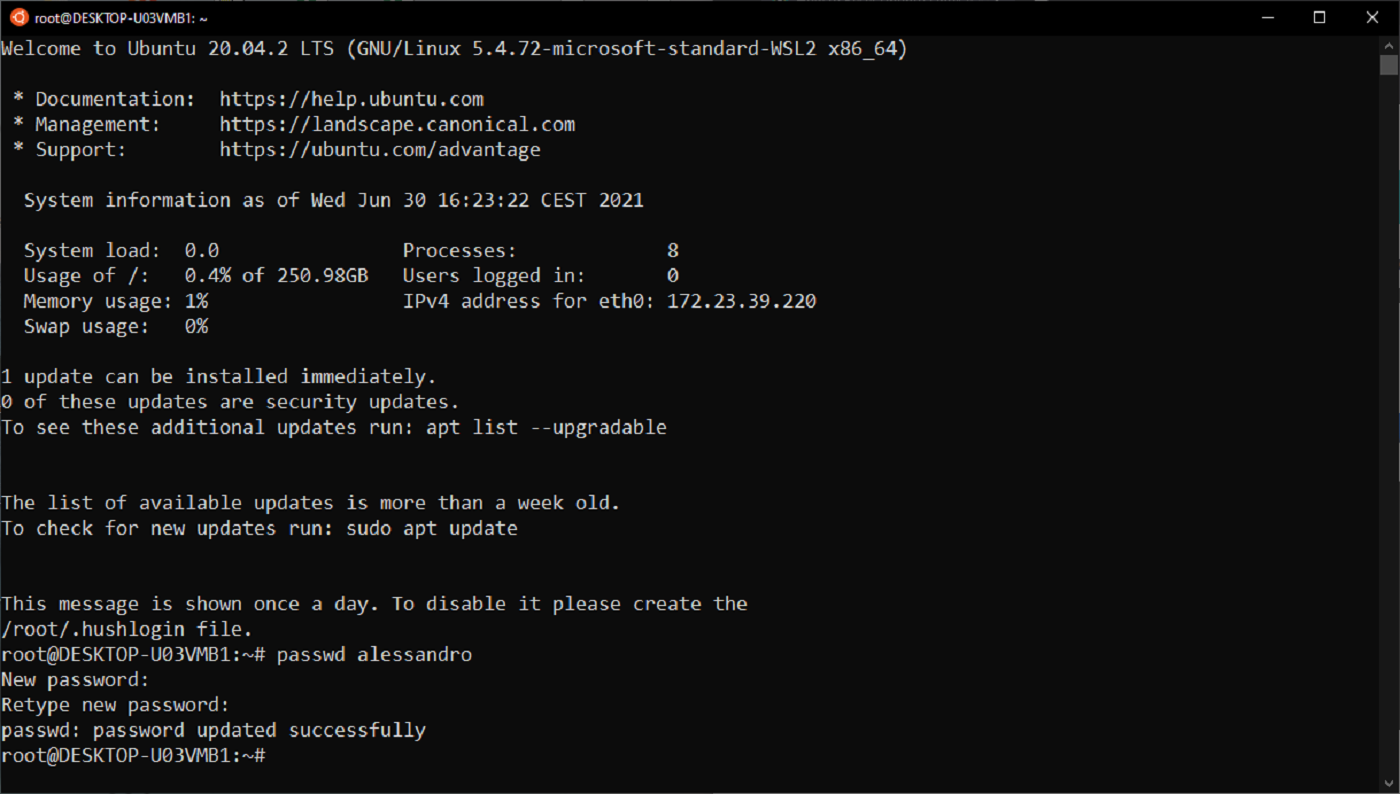This screenshot has width=1400, height=794.
Task: Open the https://help.ubuntu.com documentation link
Action: pos(351,98)
